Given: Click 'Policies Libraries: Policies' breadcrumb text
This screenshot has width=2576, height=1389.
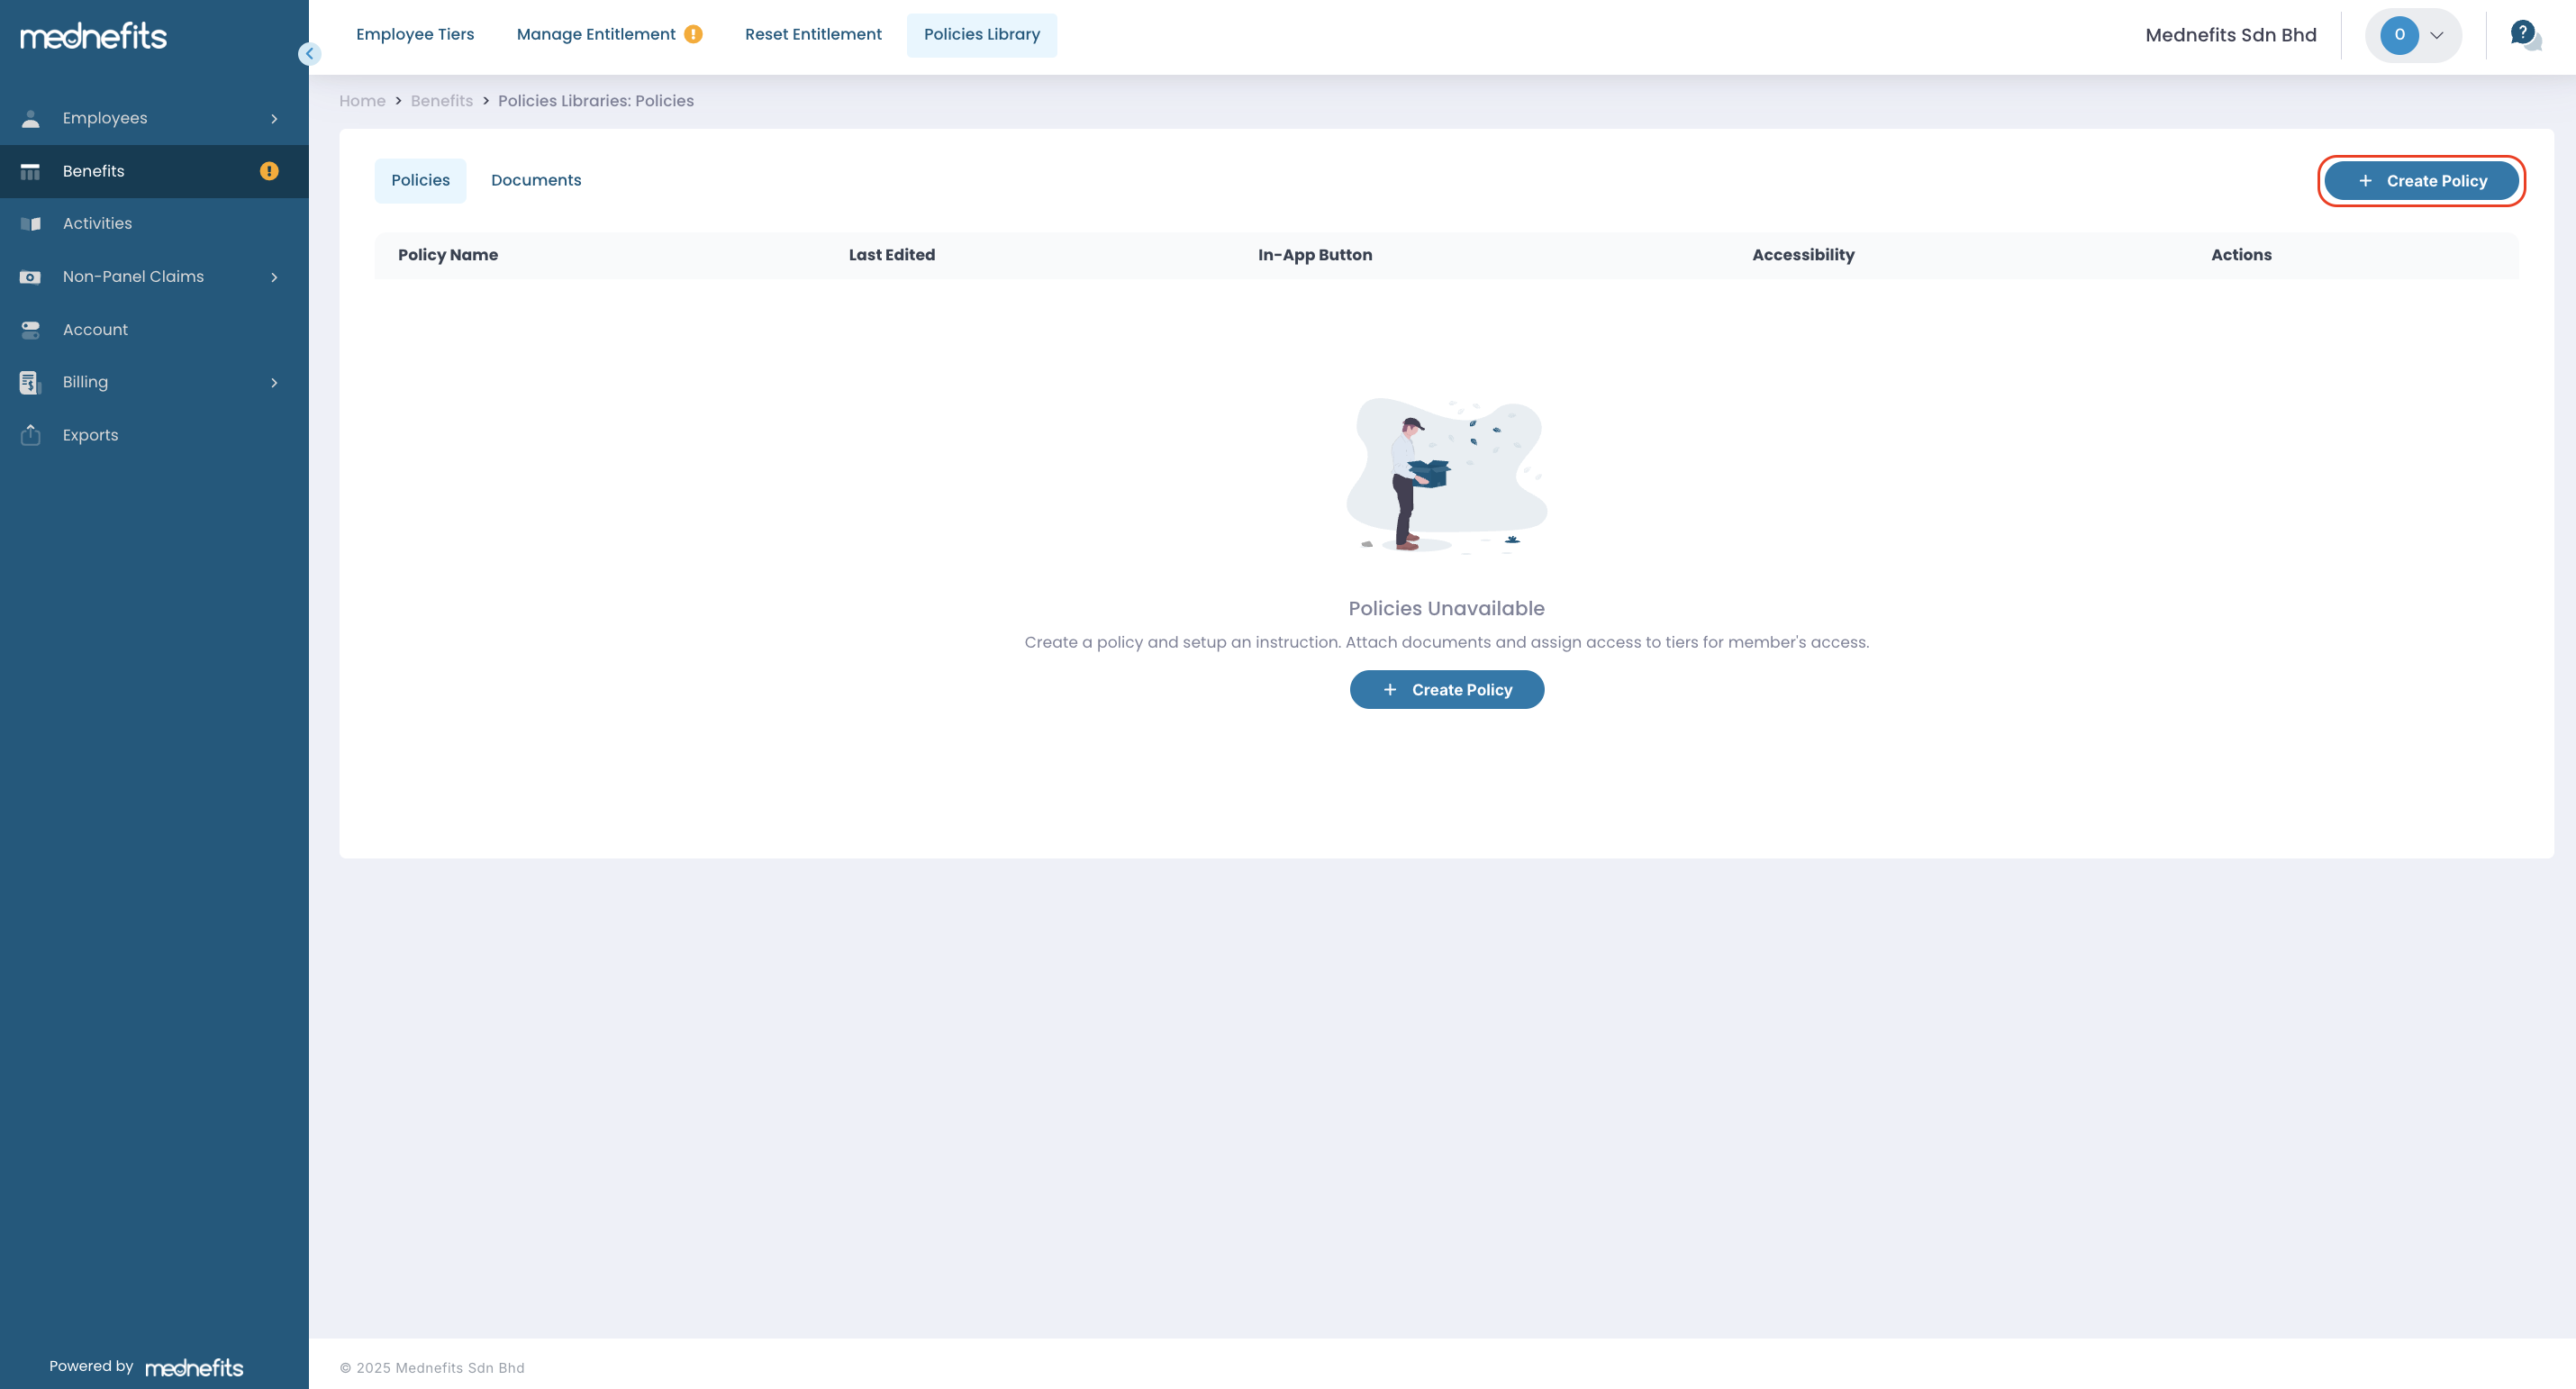Looking at the screenshot, I should point(596,101).
